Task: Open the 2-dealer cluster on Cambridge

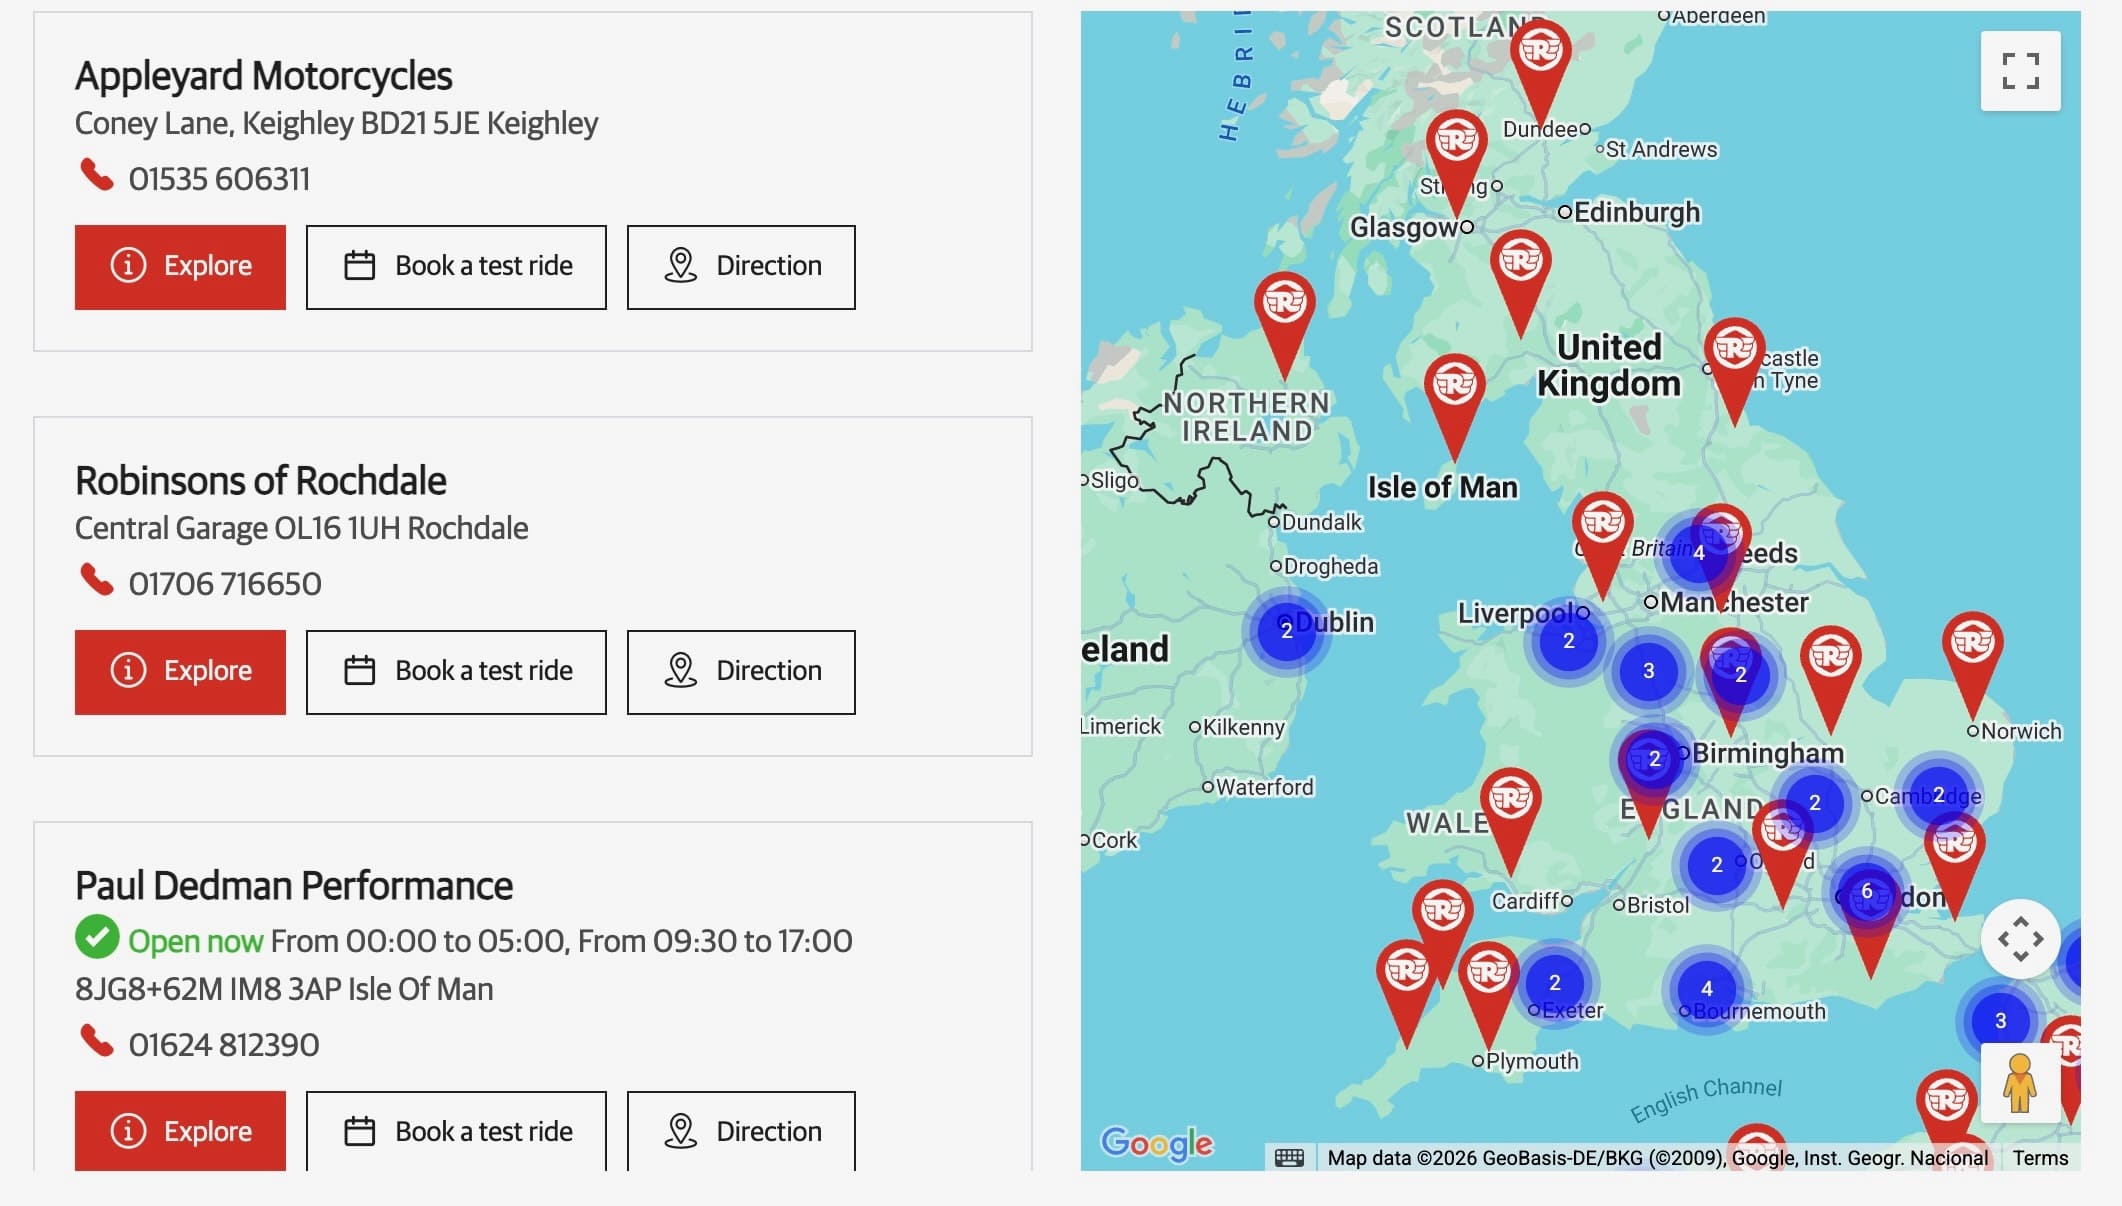Action: click(x=1938, y=795)
